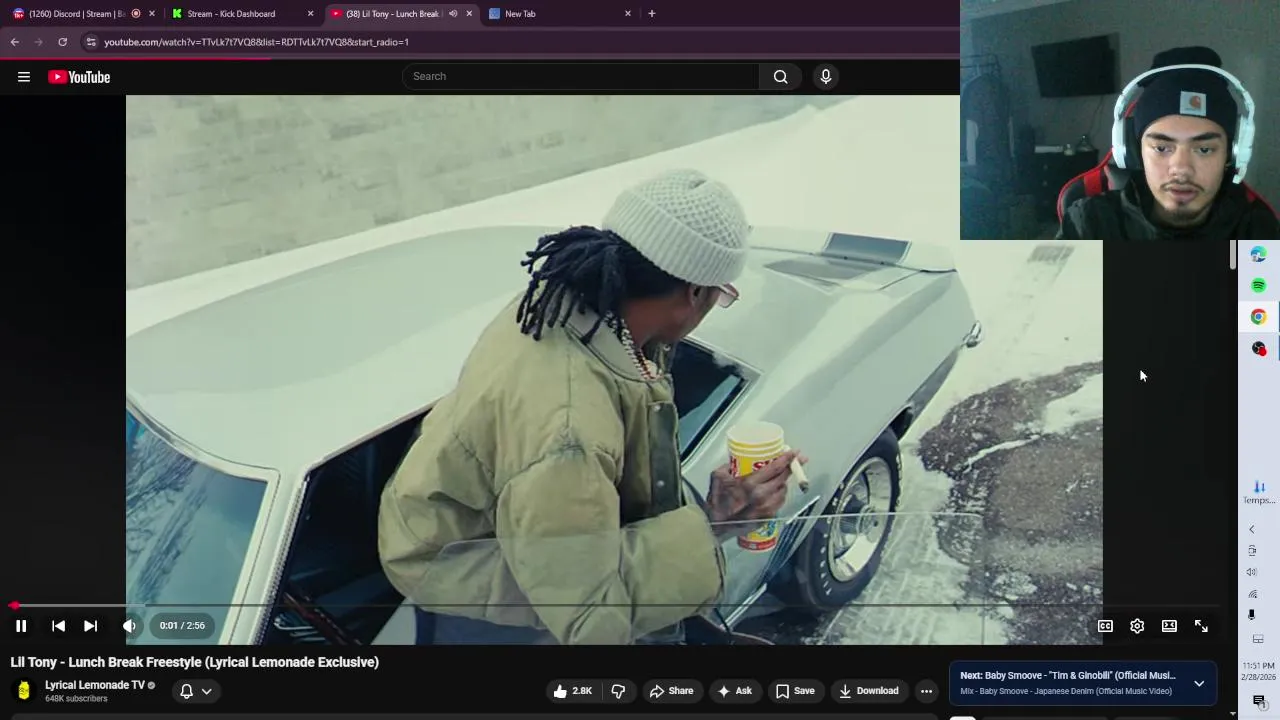The height and width of the screenshot is (720, 1280).
Task: Download the video
Action: click(x=868, y=691)
